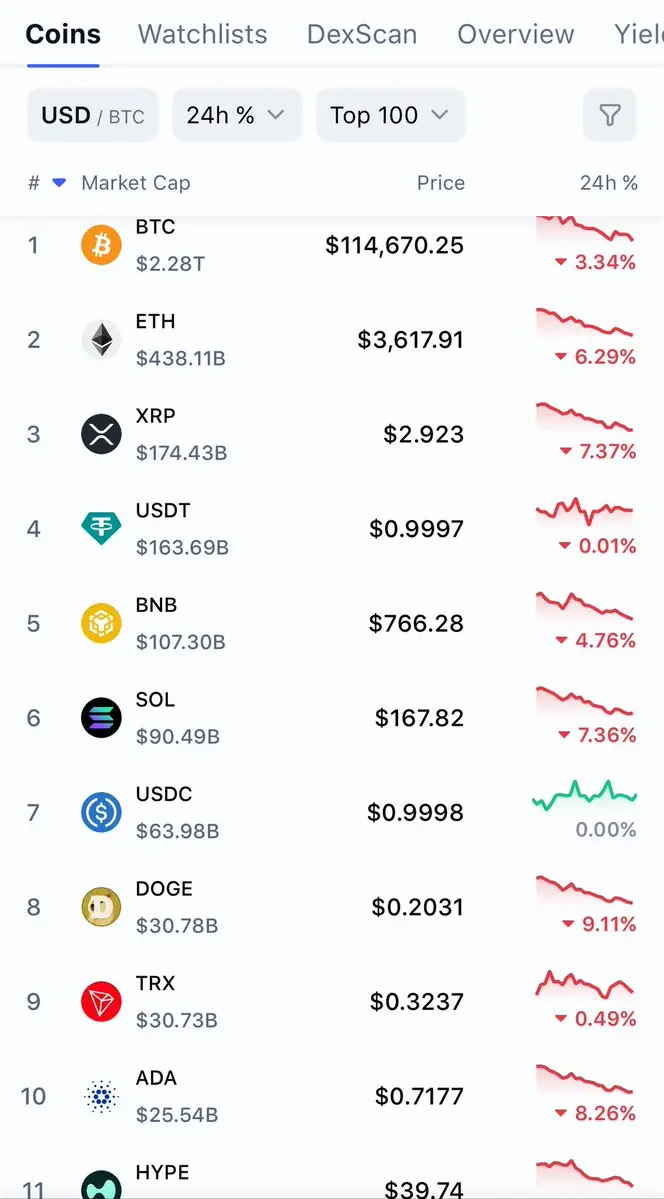
Task: Go to the Overview tab
Action: pos(516,34)
